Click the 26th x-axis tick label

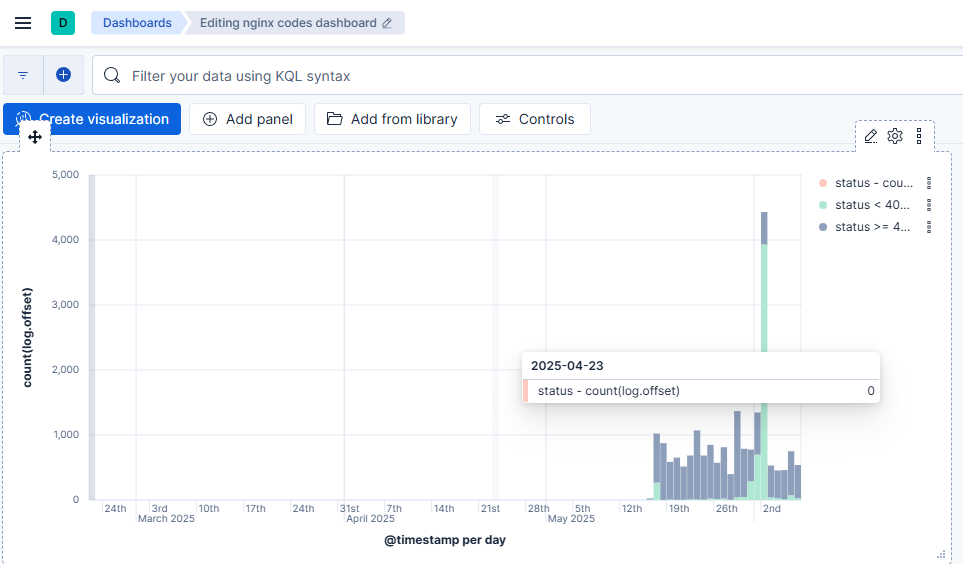pyautogui.click(x=727, y=509)
